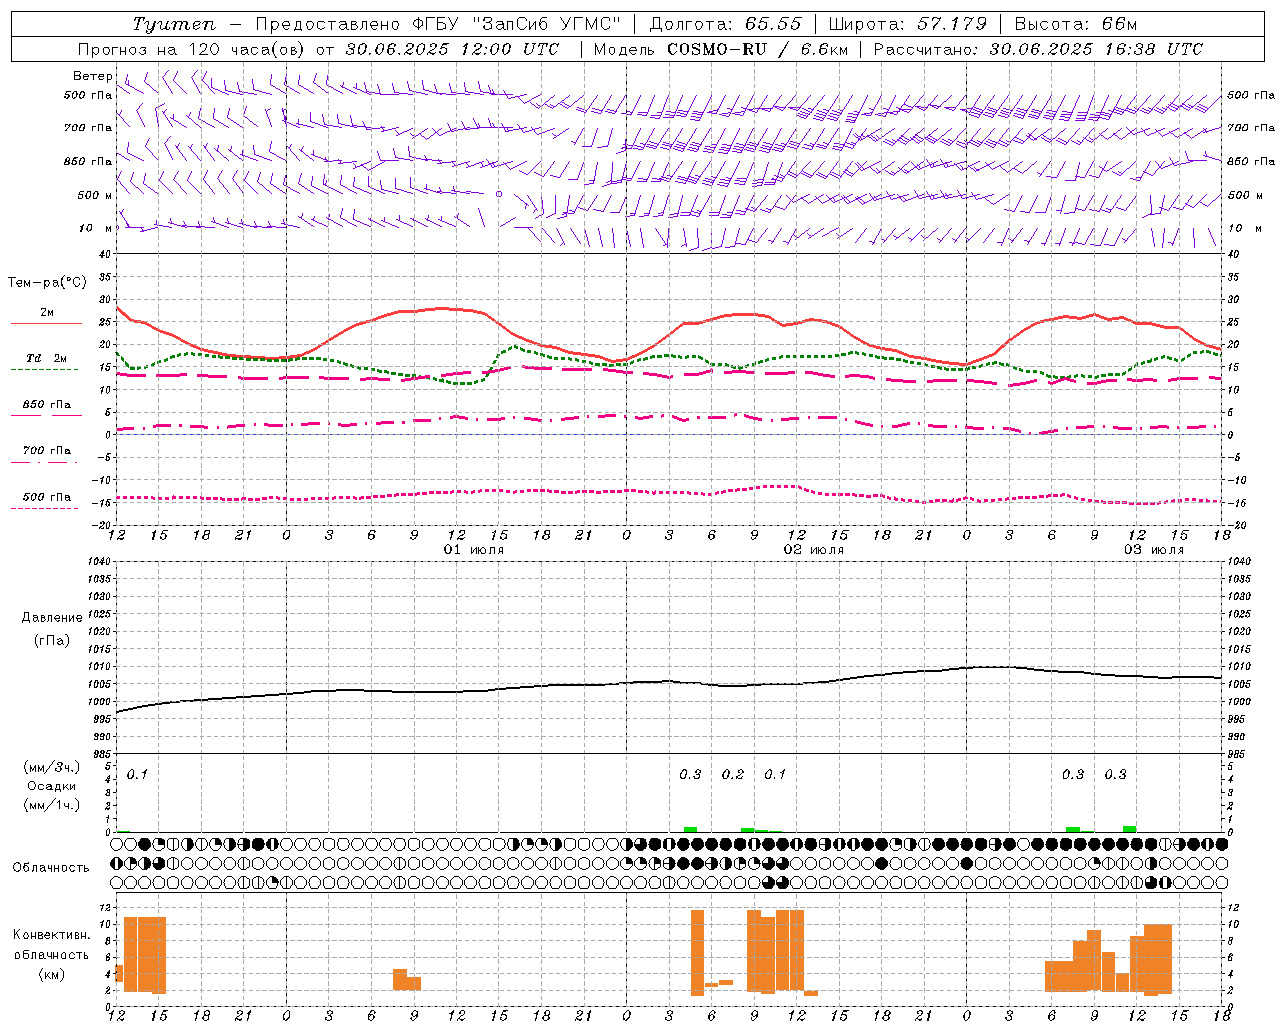1280x1024 pixels.
Task: Click the "Широта: 57.179" header value
Action: [x=907, y=24]
